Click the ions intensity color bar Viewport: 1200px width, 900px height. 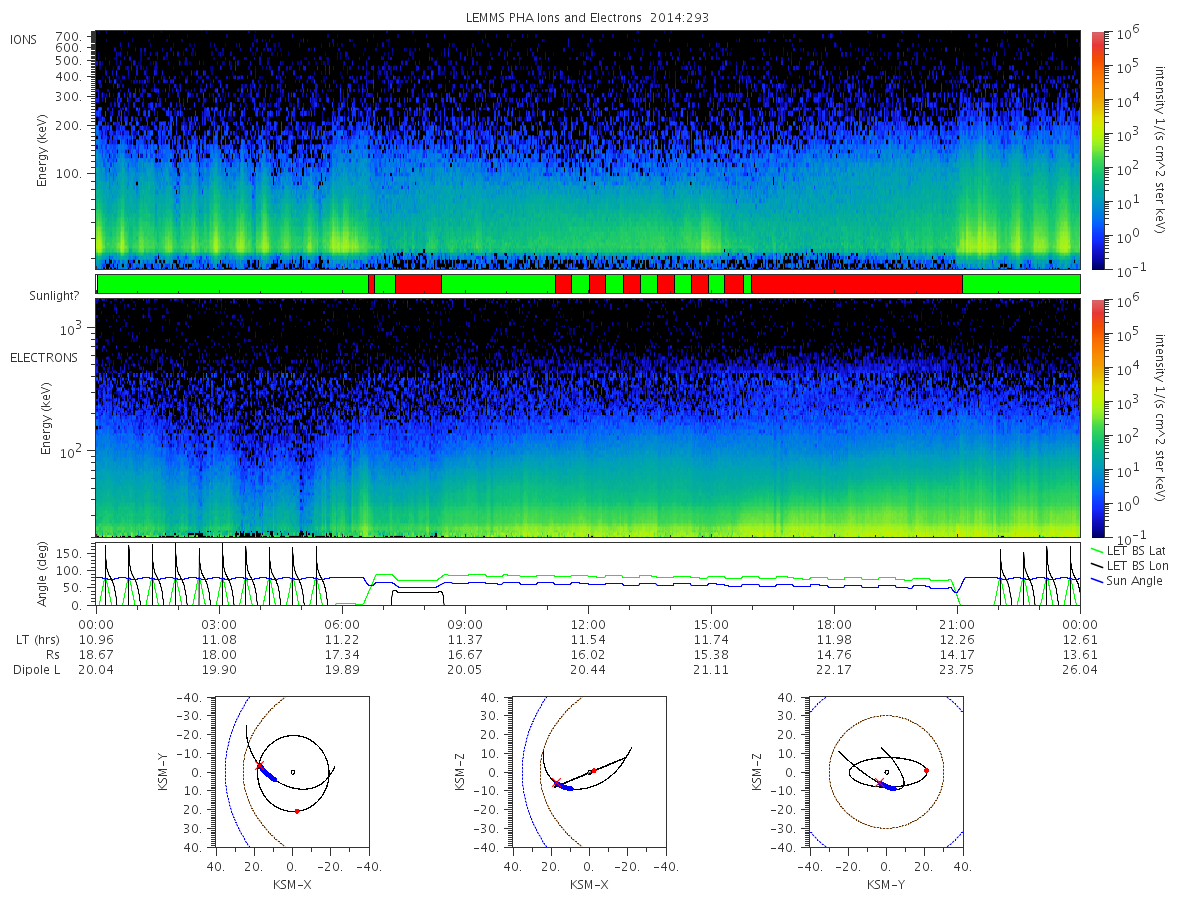point(1097,150)
